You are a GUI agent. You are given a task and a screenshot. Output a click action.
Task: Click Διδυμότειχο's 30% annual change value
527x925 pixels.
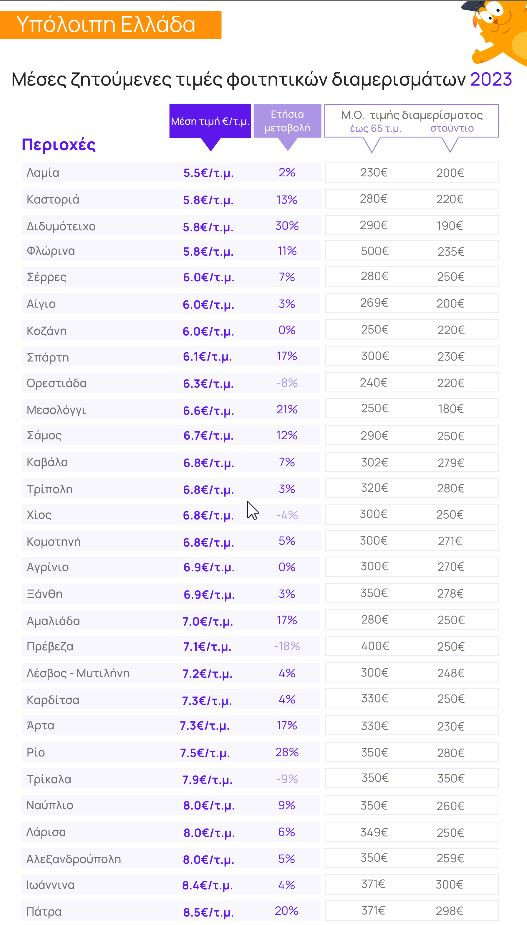tap(287, 226)
